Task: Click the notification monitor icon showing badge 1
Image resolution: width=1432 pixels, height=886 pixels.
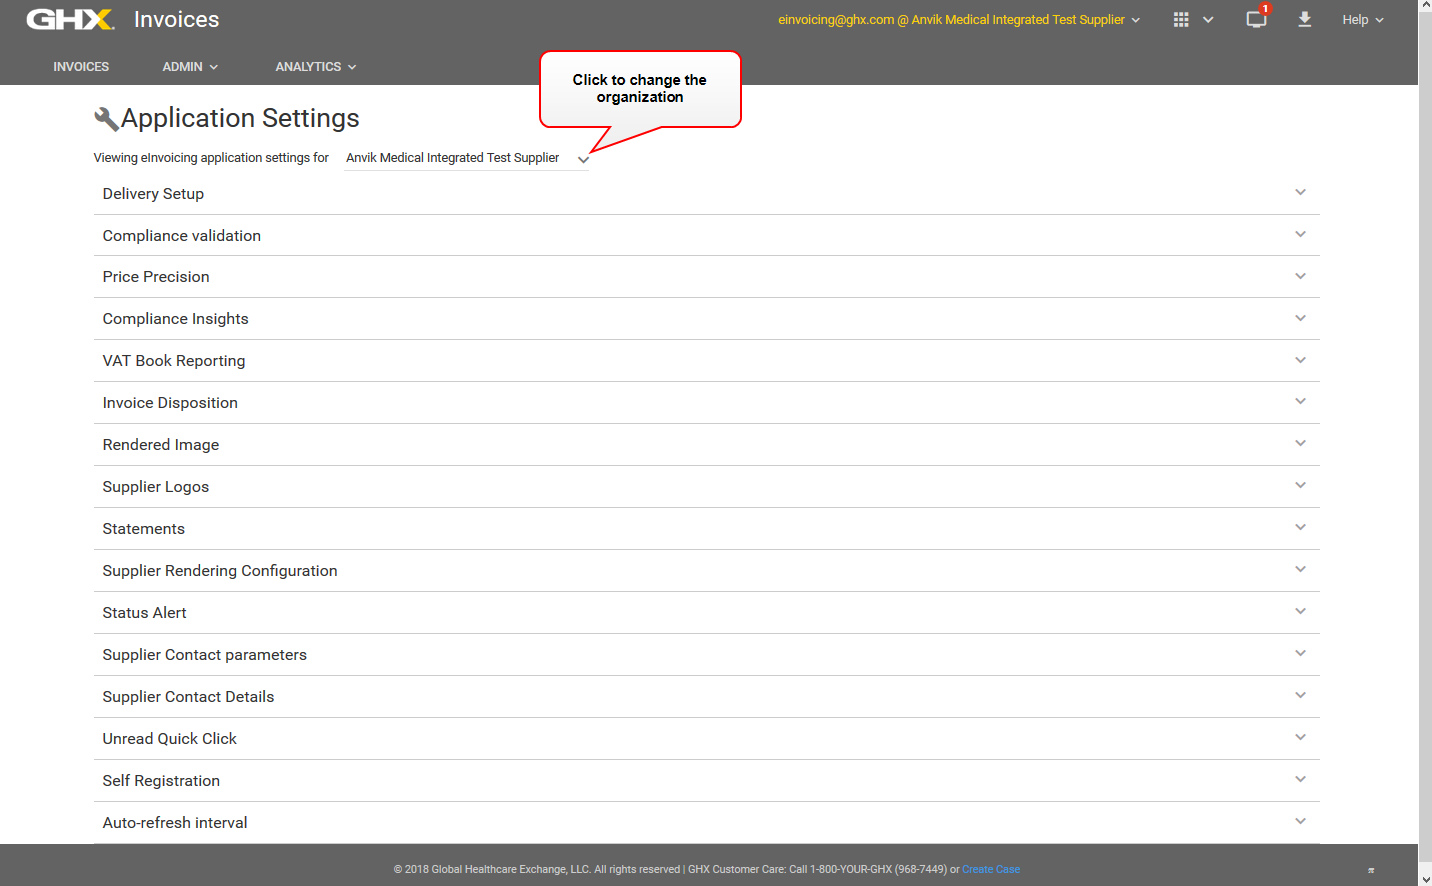Action: pos(1256,19)
